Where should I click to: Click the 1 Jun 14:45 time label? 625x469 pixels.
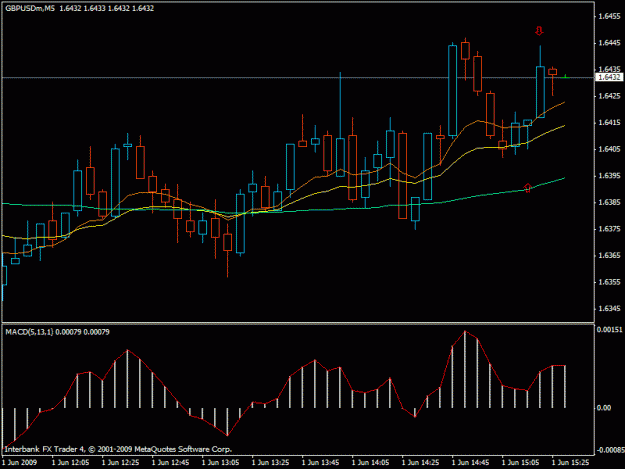(470, 463)
